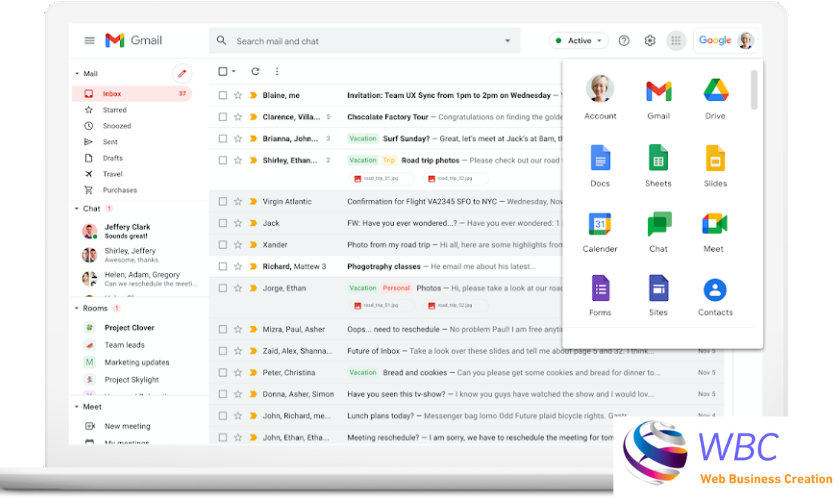840x500 pixels.
Task: Open the settings gear icon
Action: click(649, 40)
